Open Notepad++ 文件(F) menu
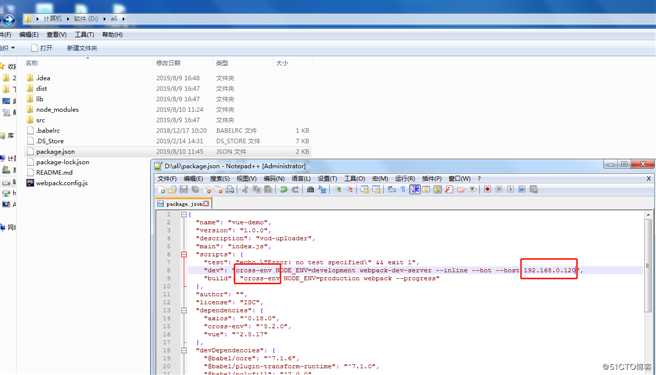 pyautogui.click(x=167, y=179)
